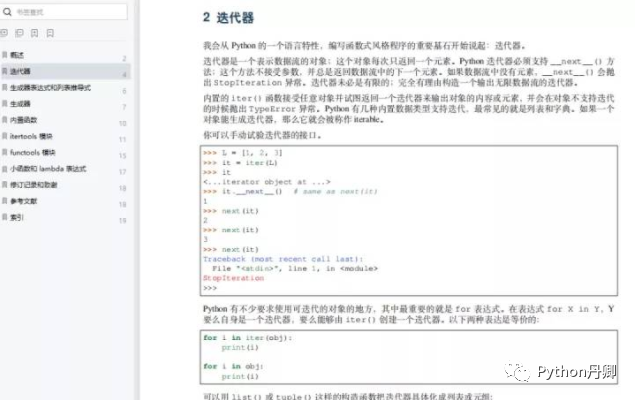This screenshot has height=400, width=637.
Task: Click "for i in iter(obj):" code line
Action: point(248,338)
